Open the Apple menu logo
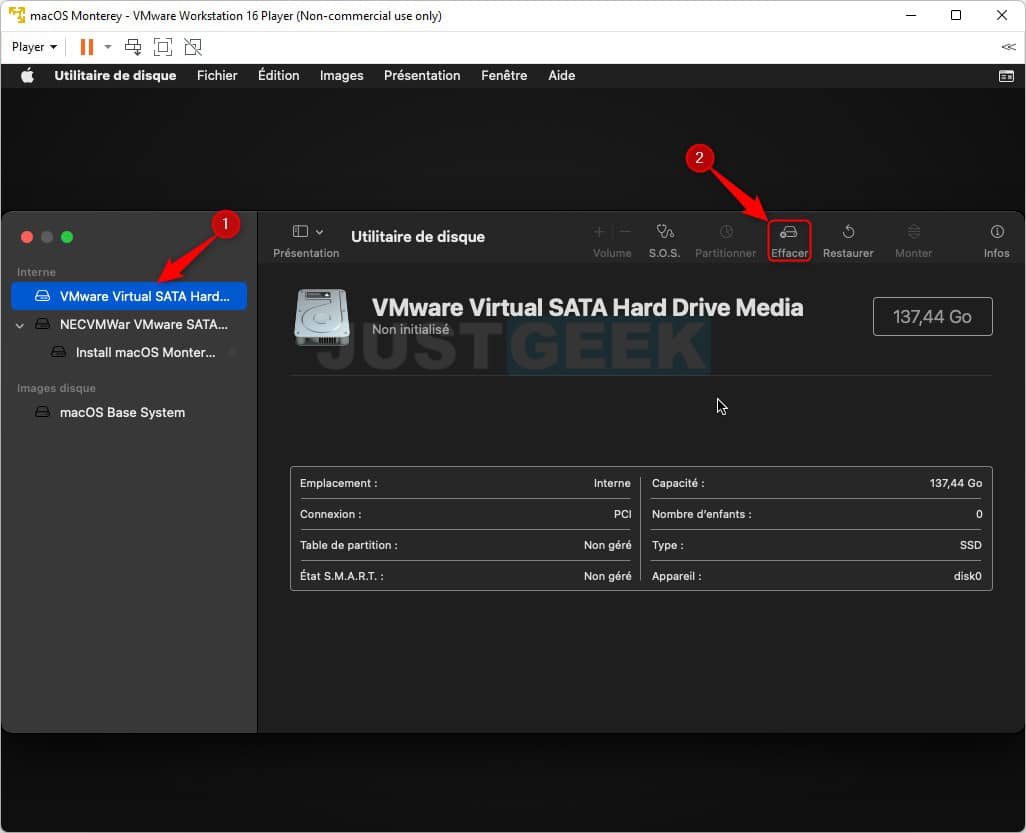 click(x=27, y=75)
